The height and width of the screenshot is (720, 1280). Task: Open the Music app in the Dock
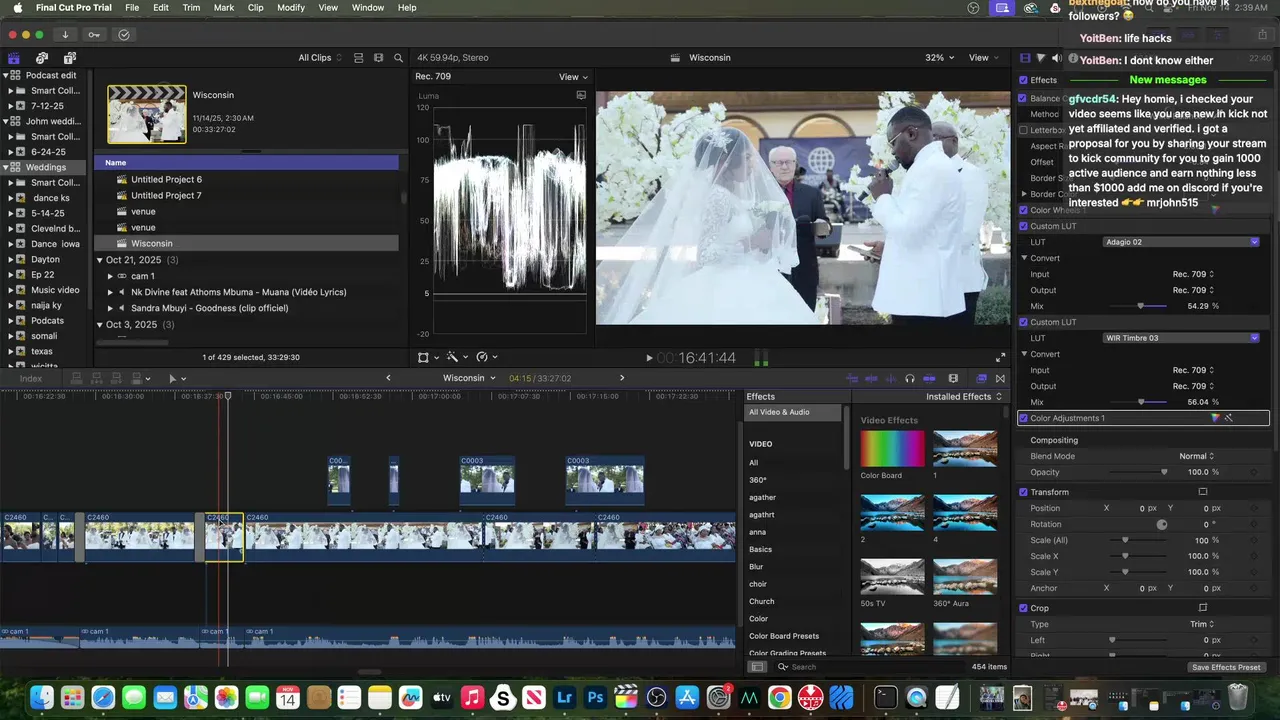[473, 697]
